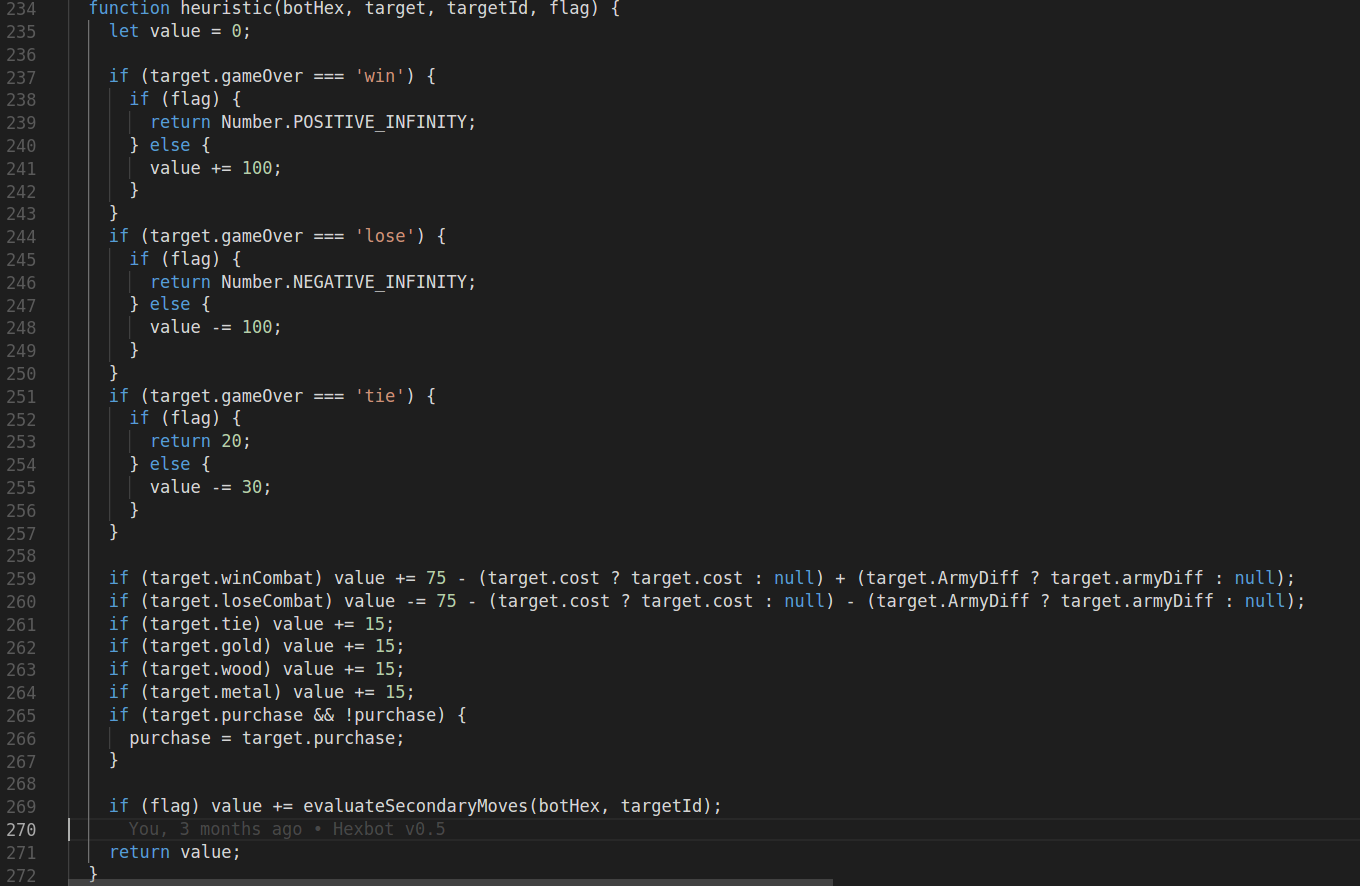Screen dimensions: 1360x886
Task: Click line number 272 in the gutter
Action: 21,875
